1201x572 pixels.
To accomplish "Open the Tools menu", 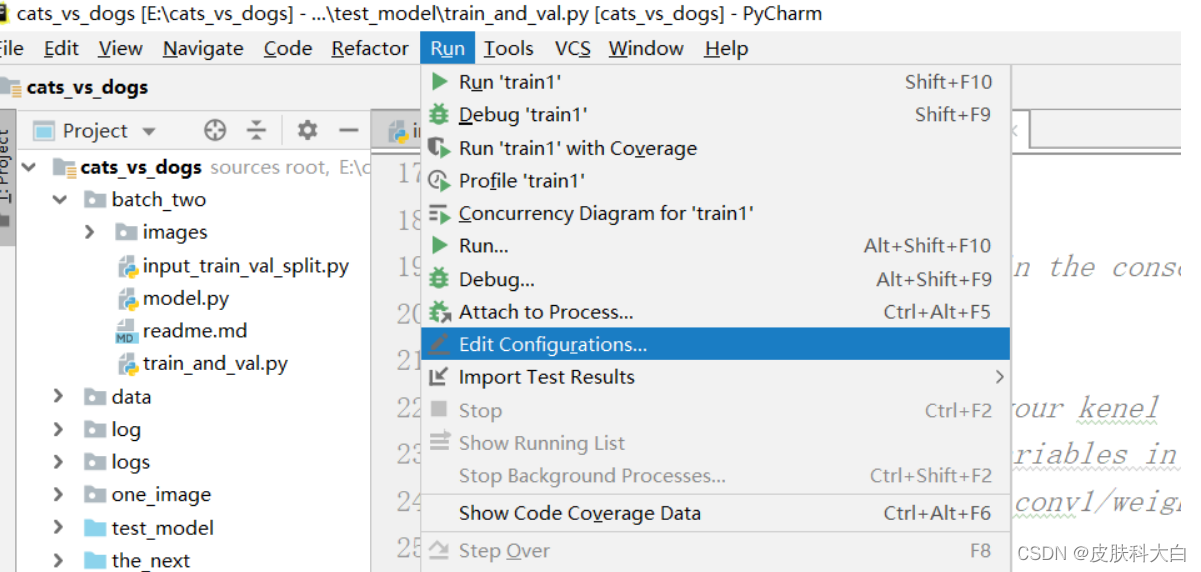I will coord(509,49).
